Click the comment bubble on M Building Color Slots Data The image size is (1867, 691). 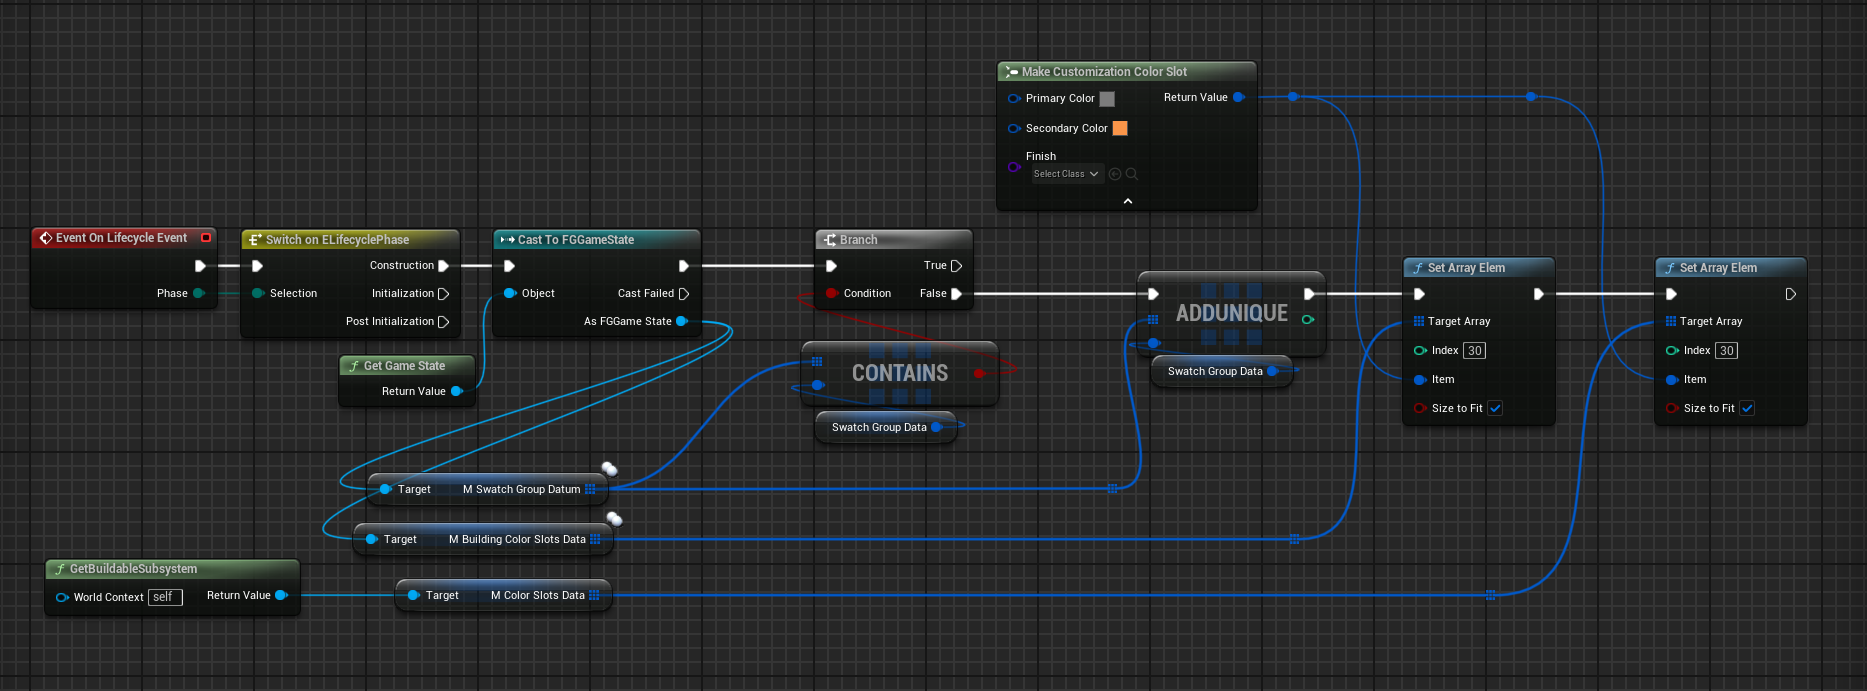(x=615, y=519)
